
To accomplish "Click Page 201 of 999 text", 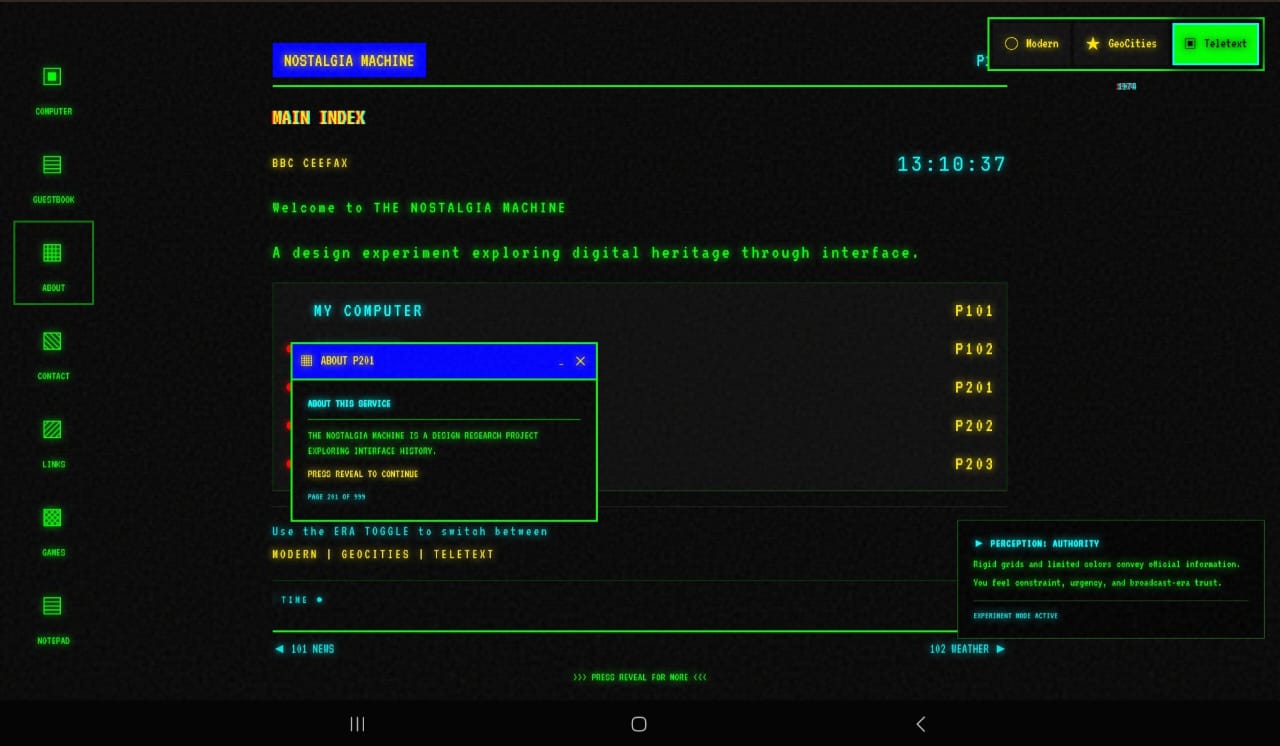I will click(336, 497).
